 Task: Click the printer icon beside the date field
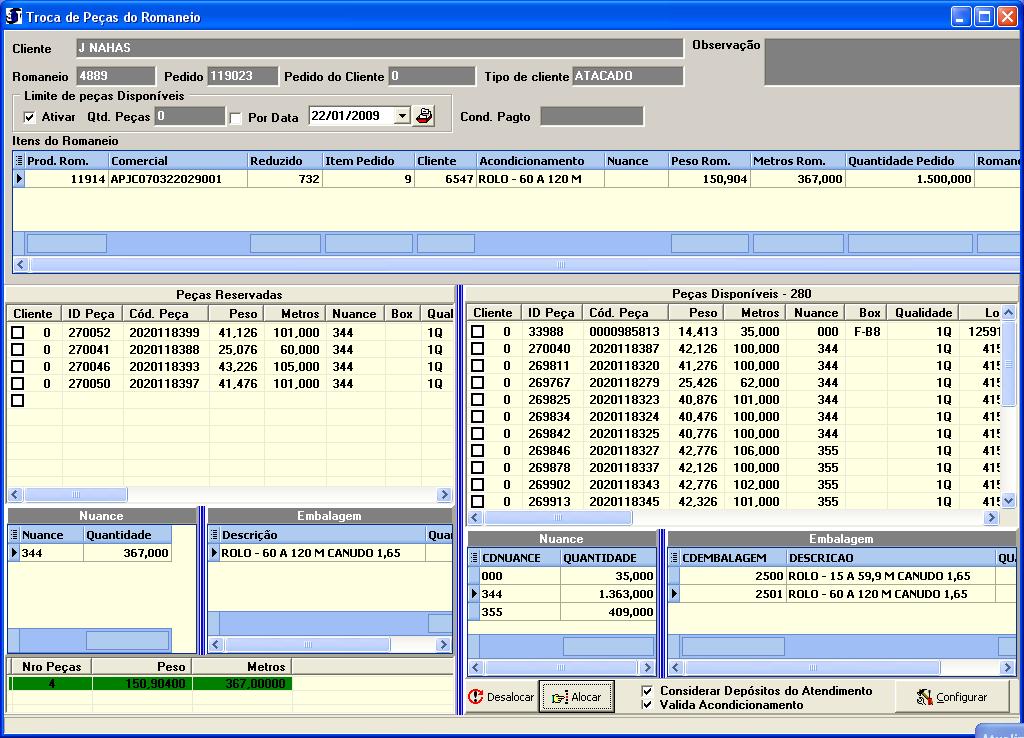[x=424, y=116]
